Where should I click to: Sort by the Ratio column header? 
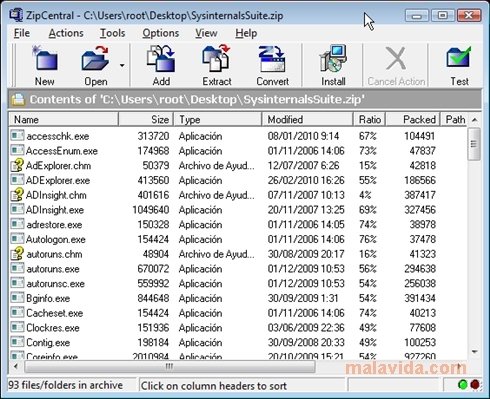(x=369, y=119)
